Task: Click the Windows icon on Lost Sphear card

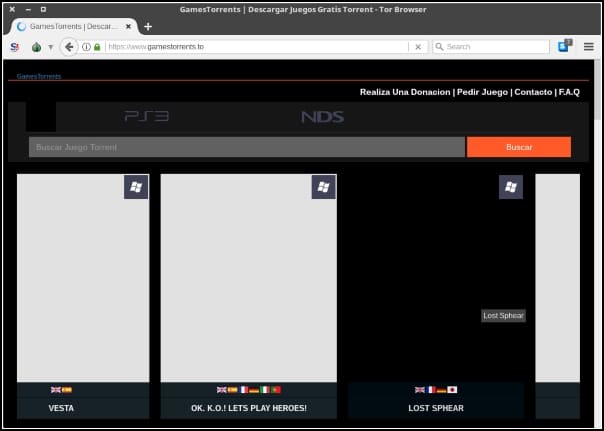Action: (511, 187)
